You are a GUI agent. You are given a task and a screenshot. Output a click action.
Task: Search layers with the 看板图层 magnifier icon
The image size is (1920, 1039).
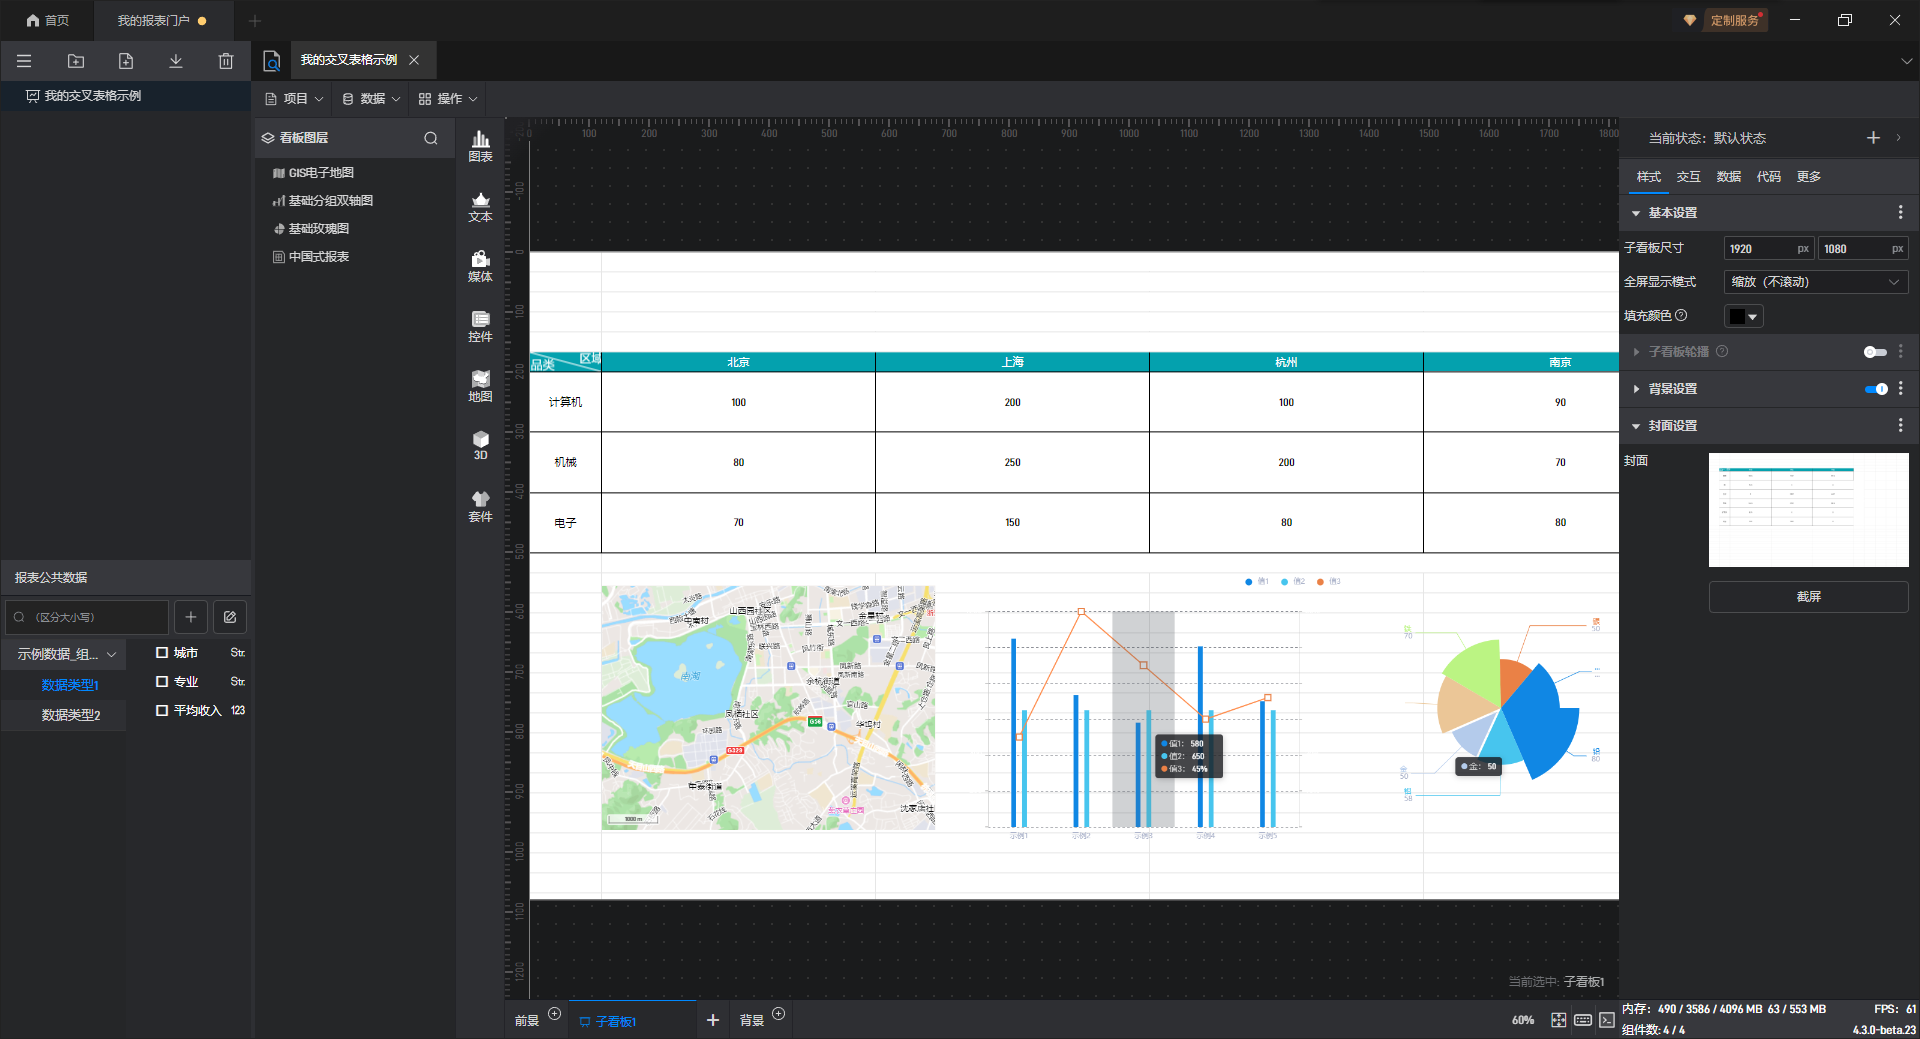click(x=431, y=138)
